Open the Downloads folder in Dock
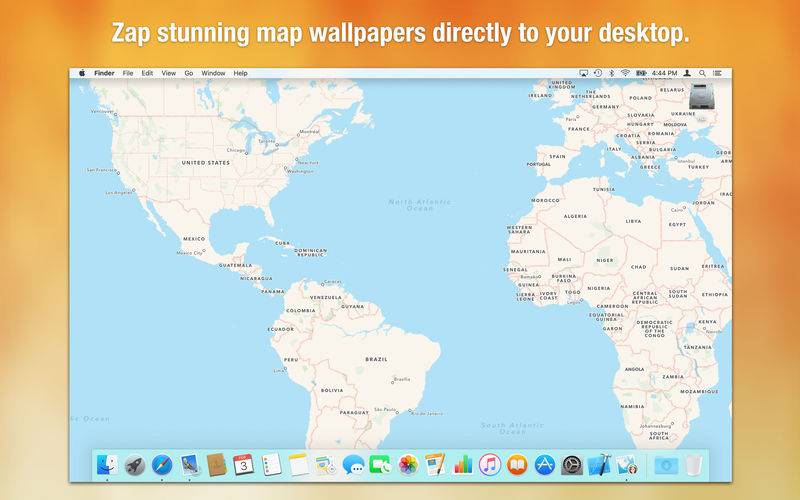The height and width of the screenshot is (500, 800). (x=667, y=465)
